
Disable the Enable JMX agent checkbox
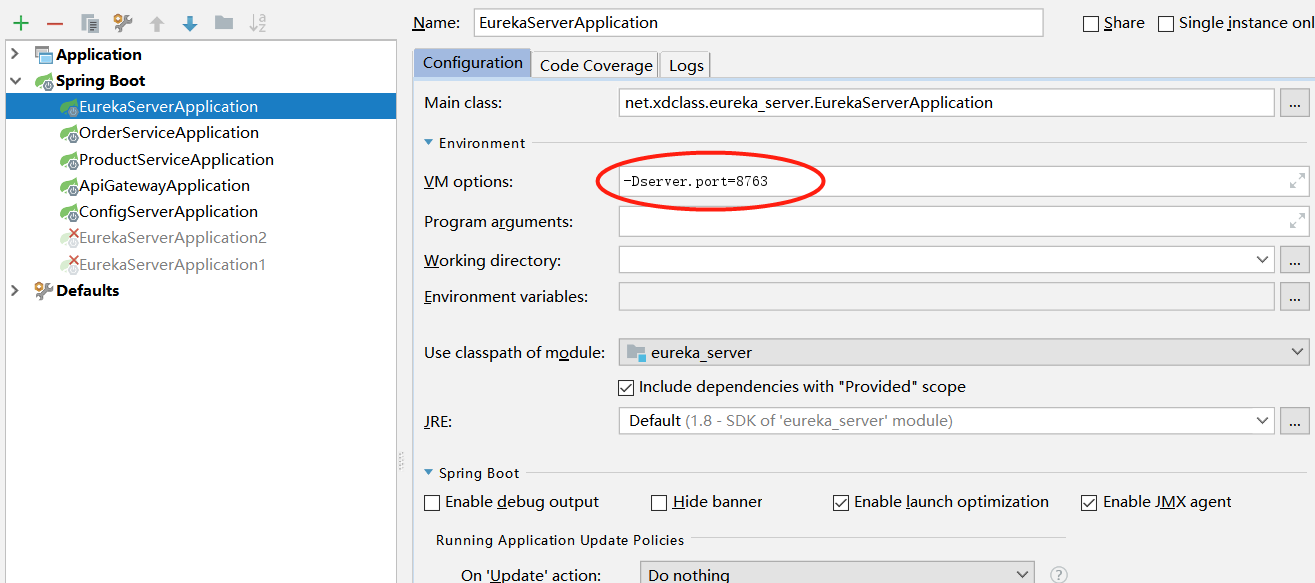(1089, 502)
